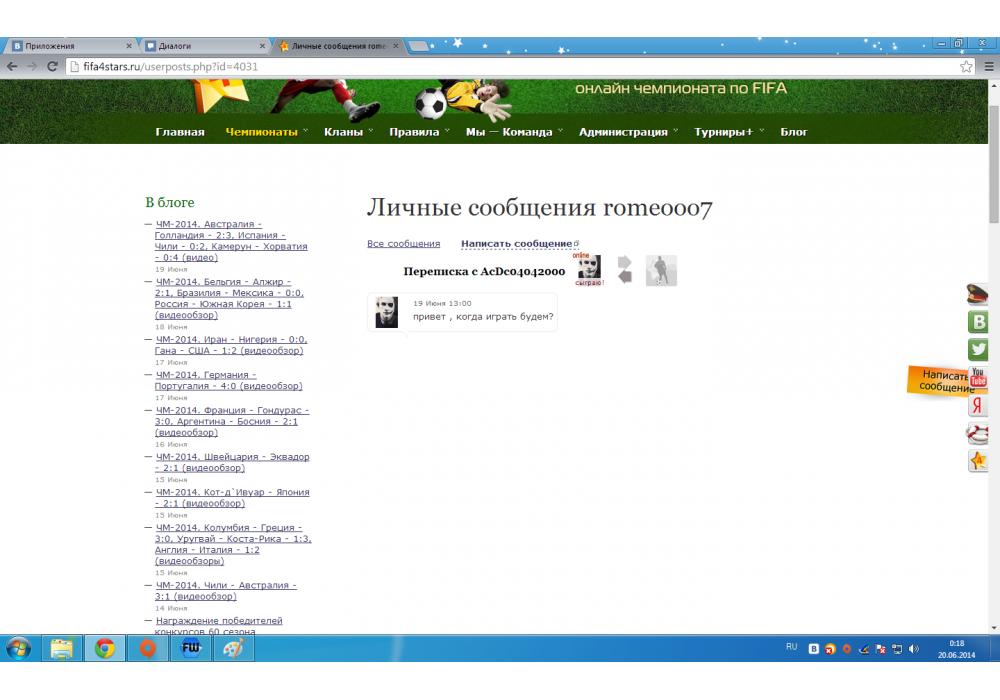Image resolution: width=1000 pixels, height=700 pixels.
Task: Go to the Главная menu item
Action: tap(180, 132)
